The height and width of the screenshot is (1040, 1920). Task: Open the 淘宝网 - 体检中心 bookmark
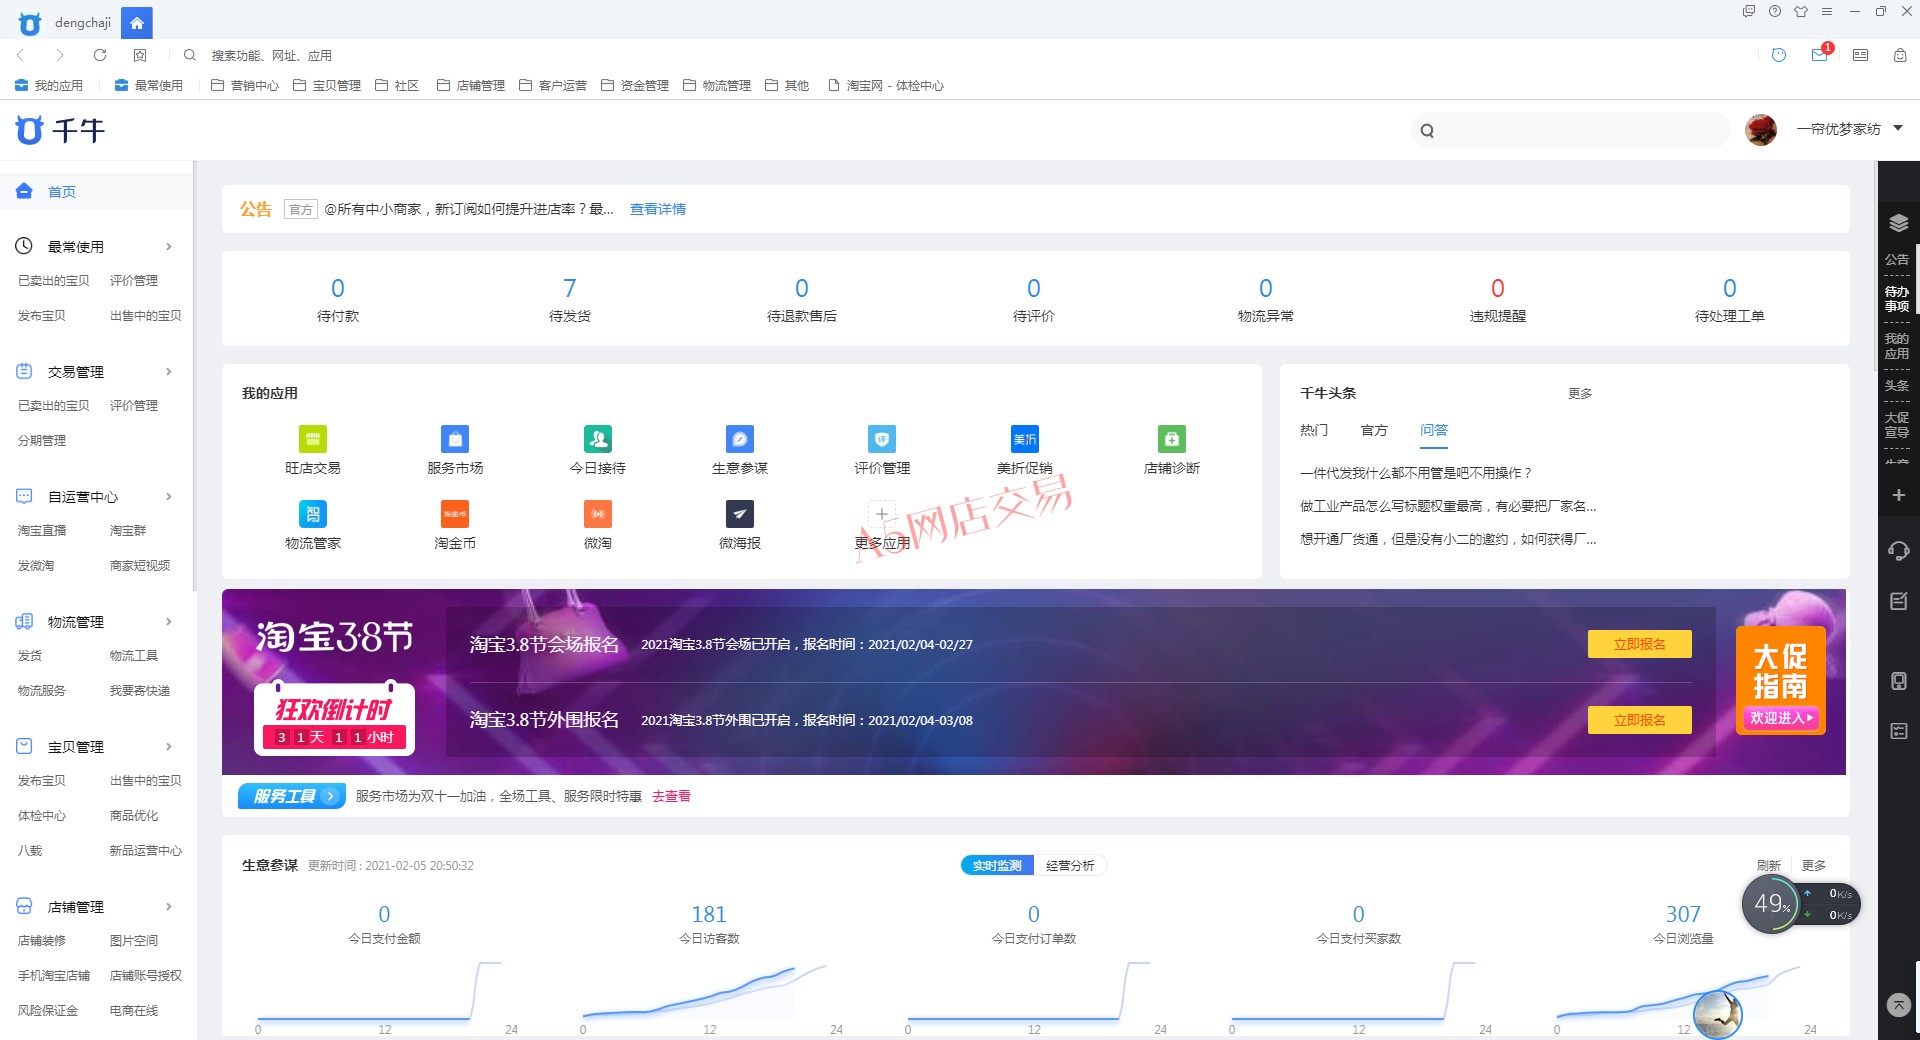[x=886, y=85]
